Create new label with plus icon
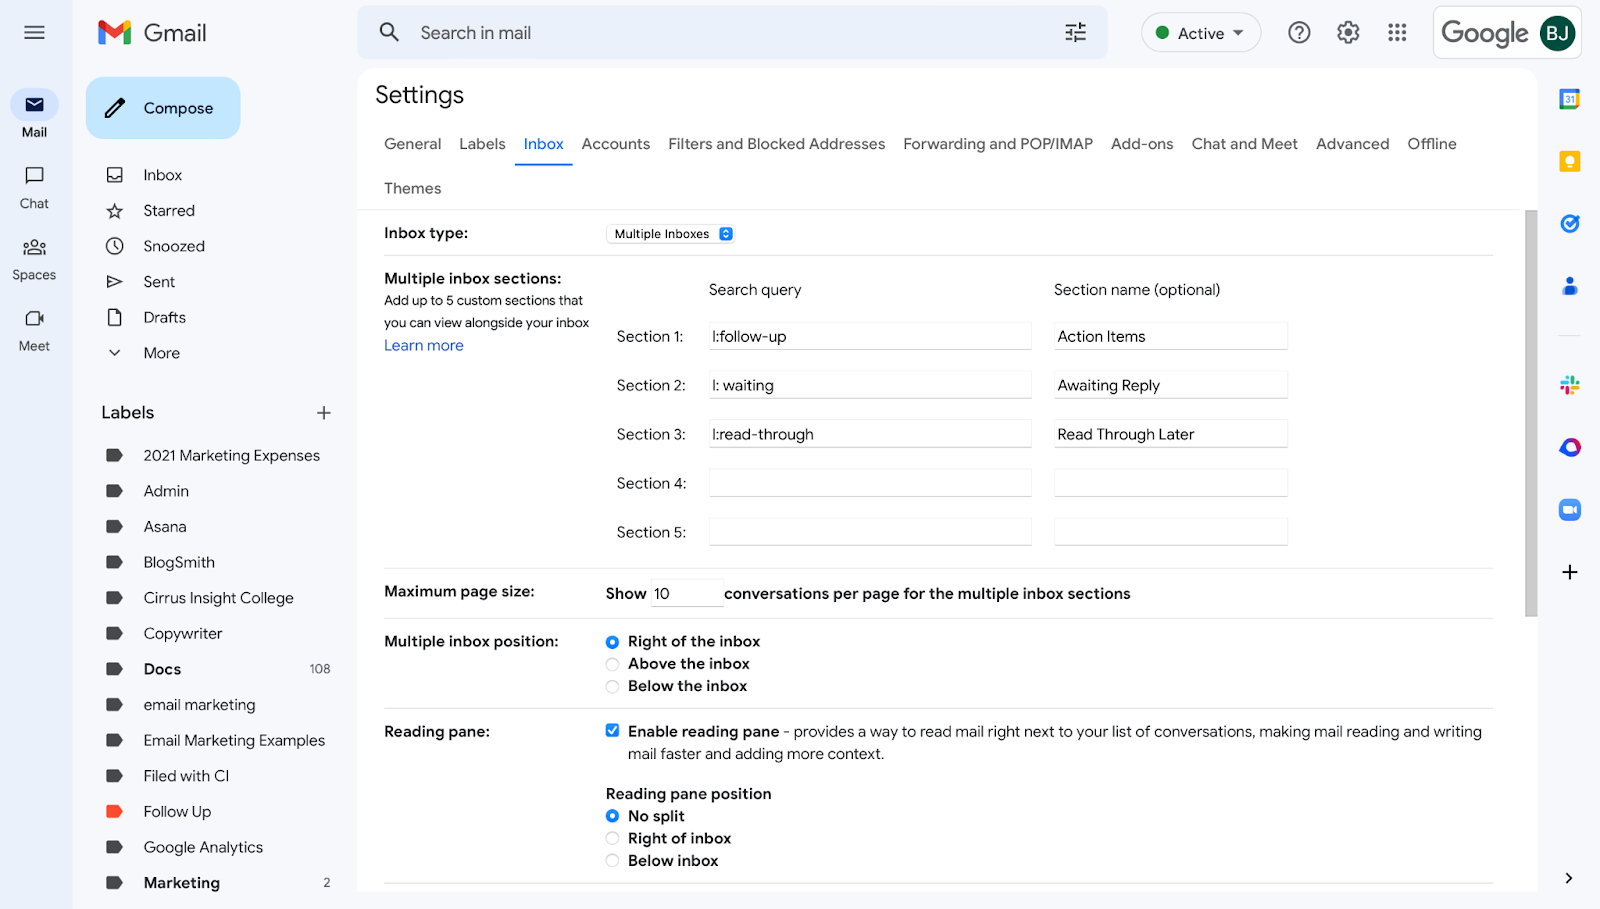 click(x=324, y=413)
